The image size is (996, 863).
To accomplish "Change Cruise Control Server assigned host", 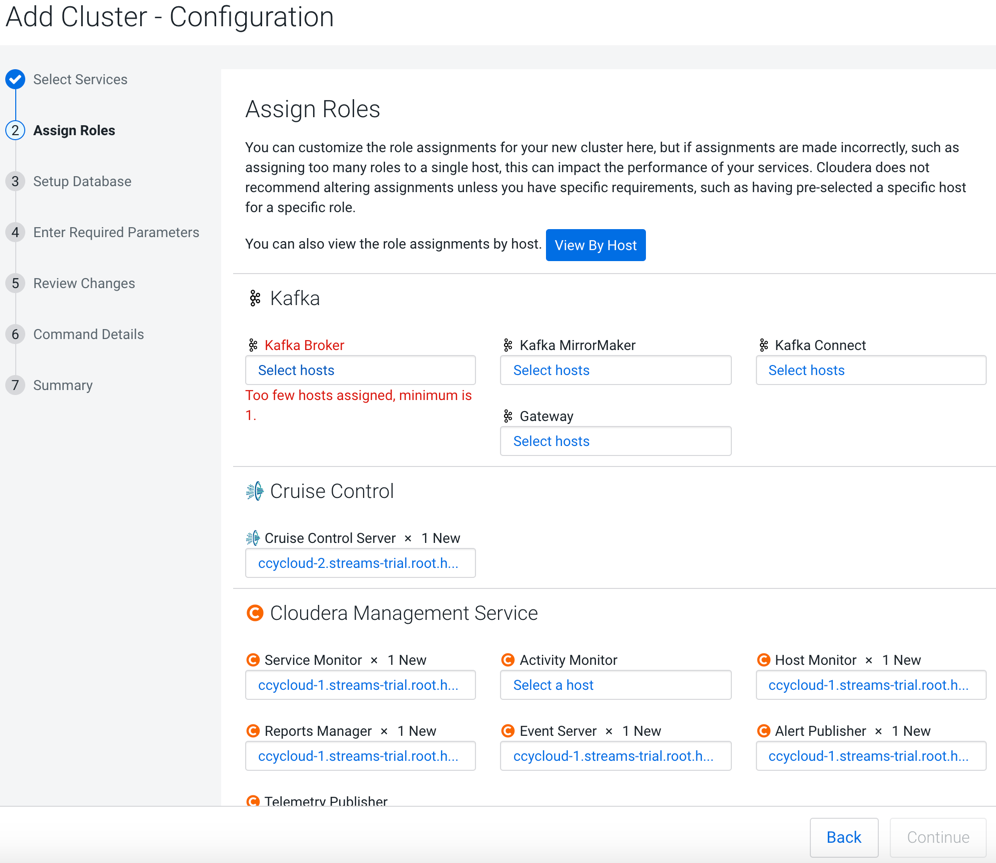I will point(360,563).
